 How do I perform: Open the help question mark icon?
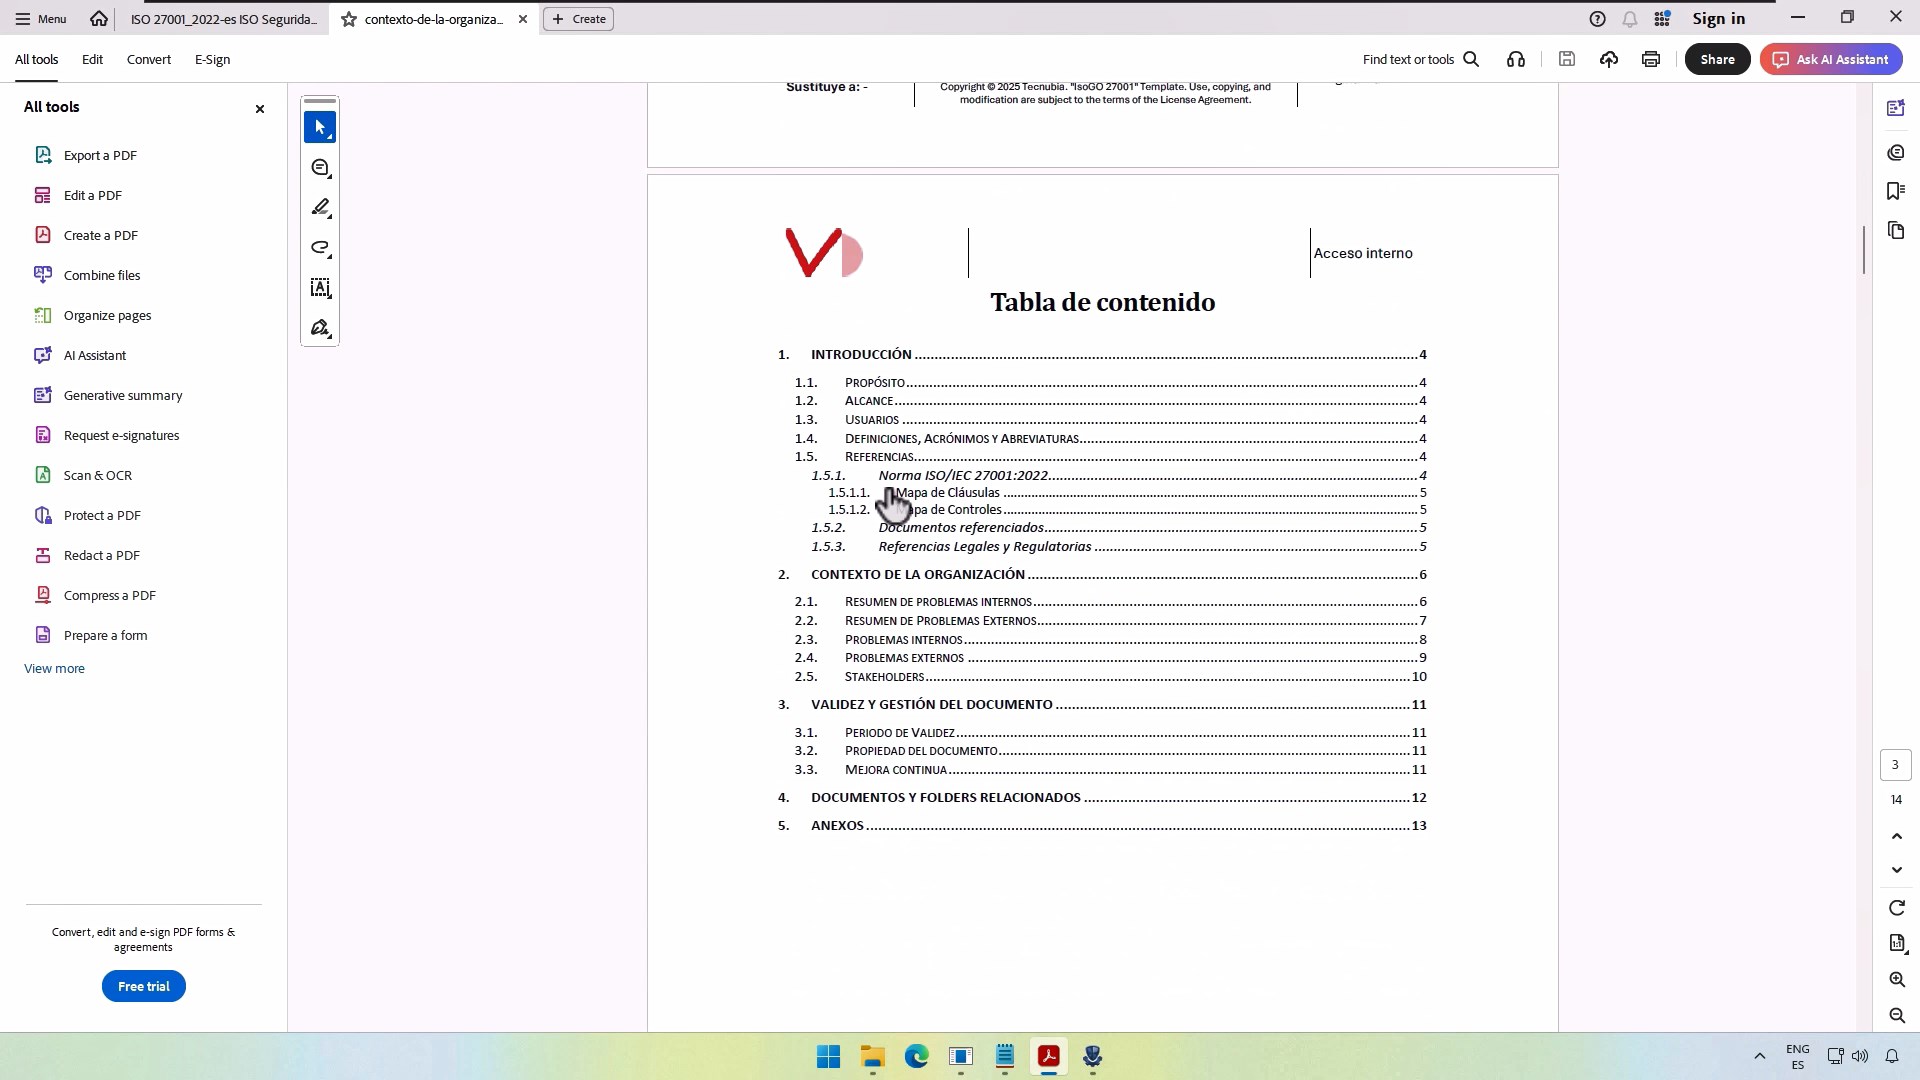pos(1598,19)
